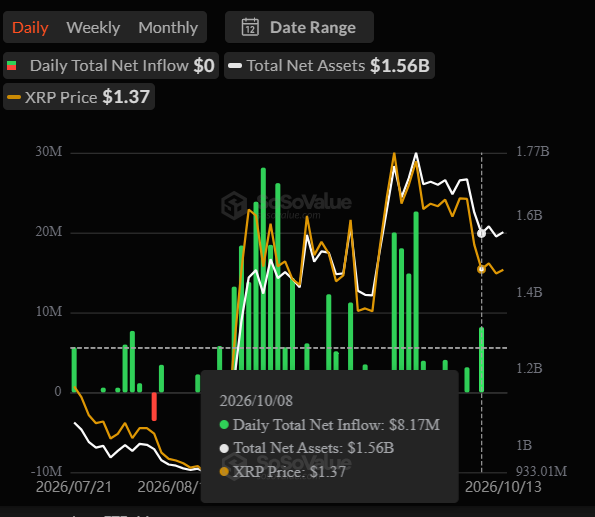The height and width of the screenshot is (517, 595).
Task: Click the 10M left axis label
Action: click(x=49, y=311)
